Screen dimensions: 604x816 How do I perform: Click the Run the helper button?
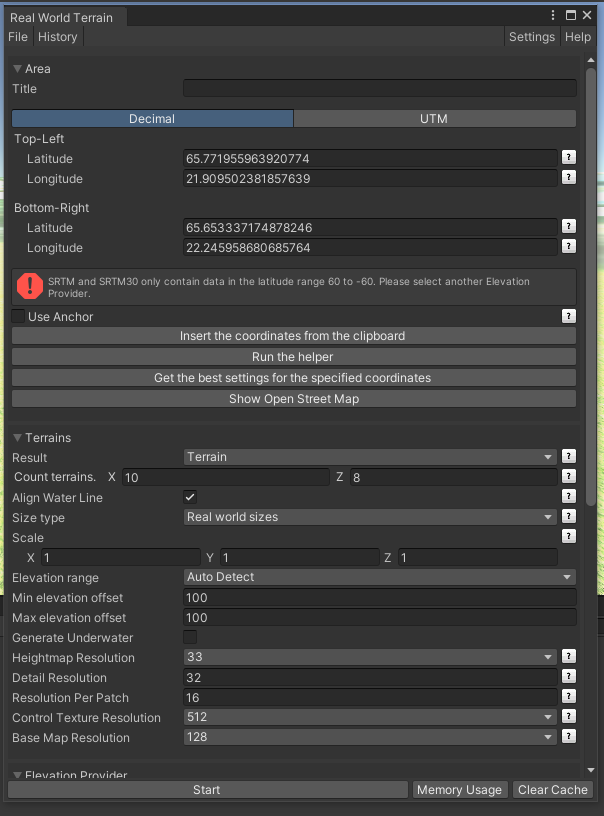coord(294,356)
